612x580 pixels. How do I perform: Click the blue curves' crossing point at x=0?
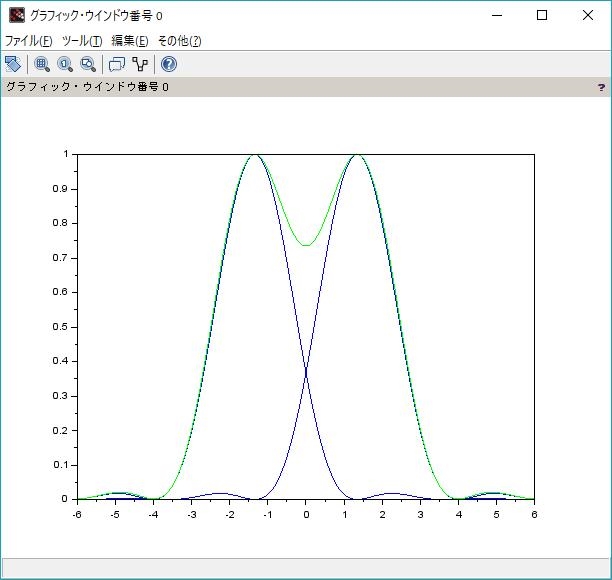(x=306, y=370)
